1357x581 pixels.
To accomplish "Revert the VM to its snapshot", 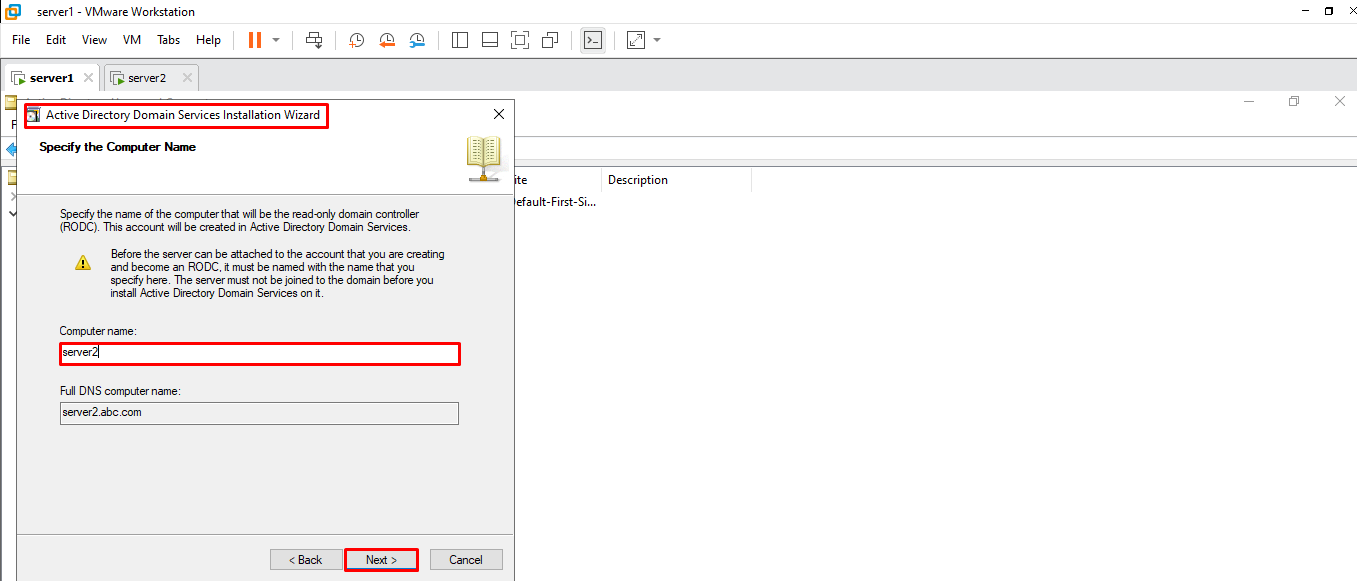I will click(387, 40).
